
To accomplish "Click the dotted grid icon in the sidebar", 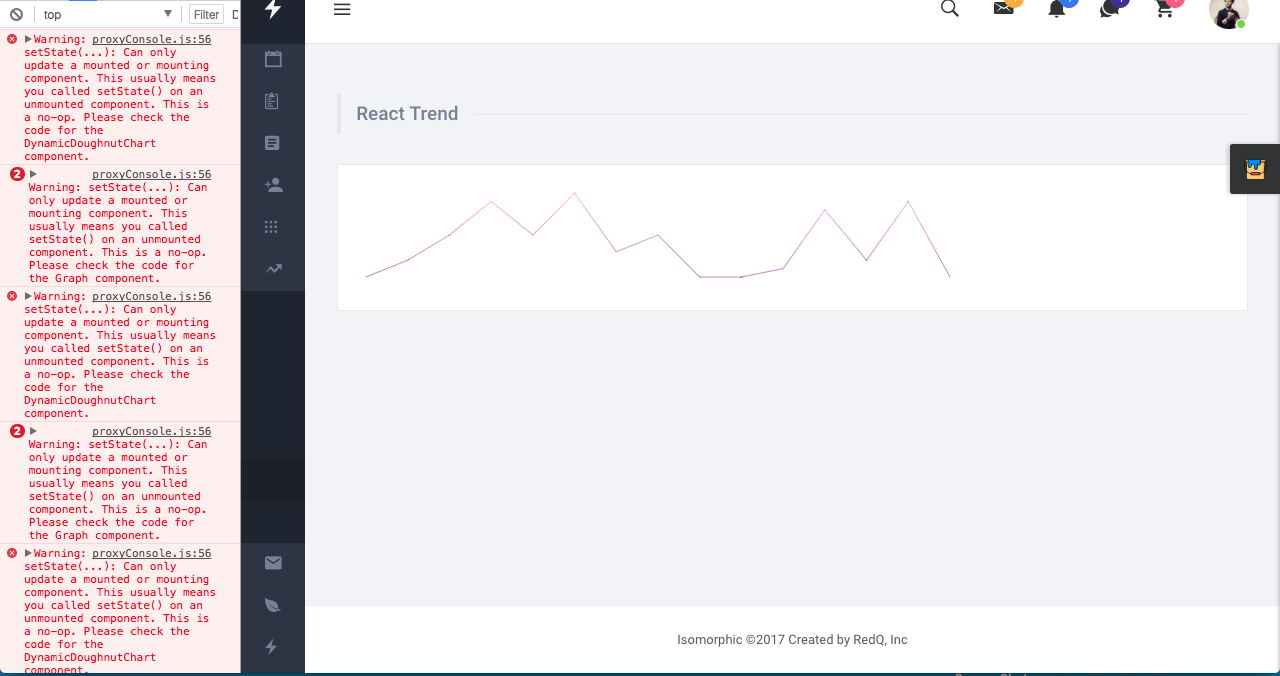I will pos(271,227).
